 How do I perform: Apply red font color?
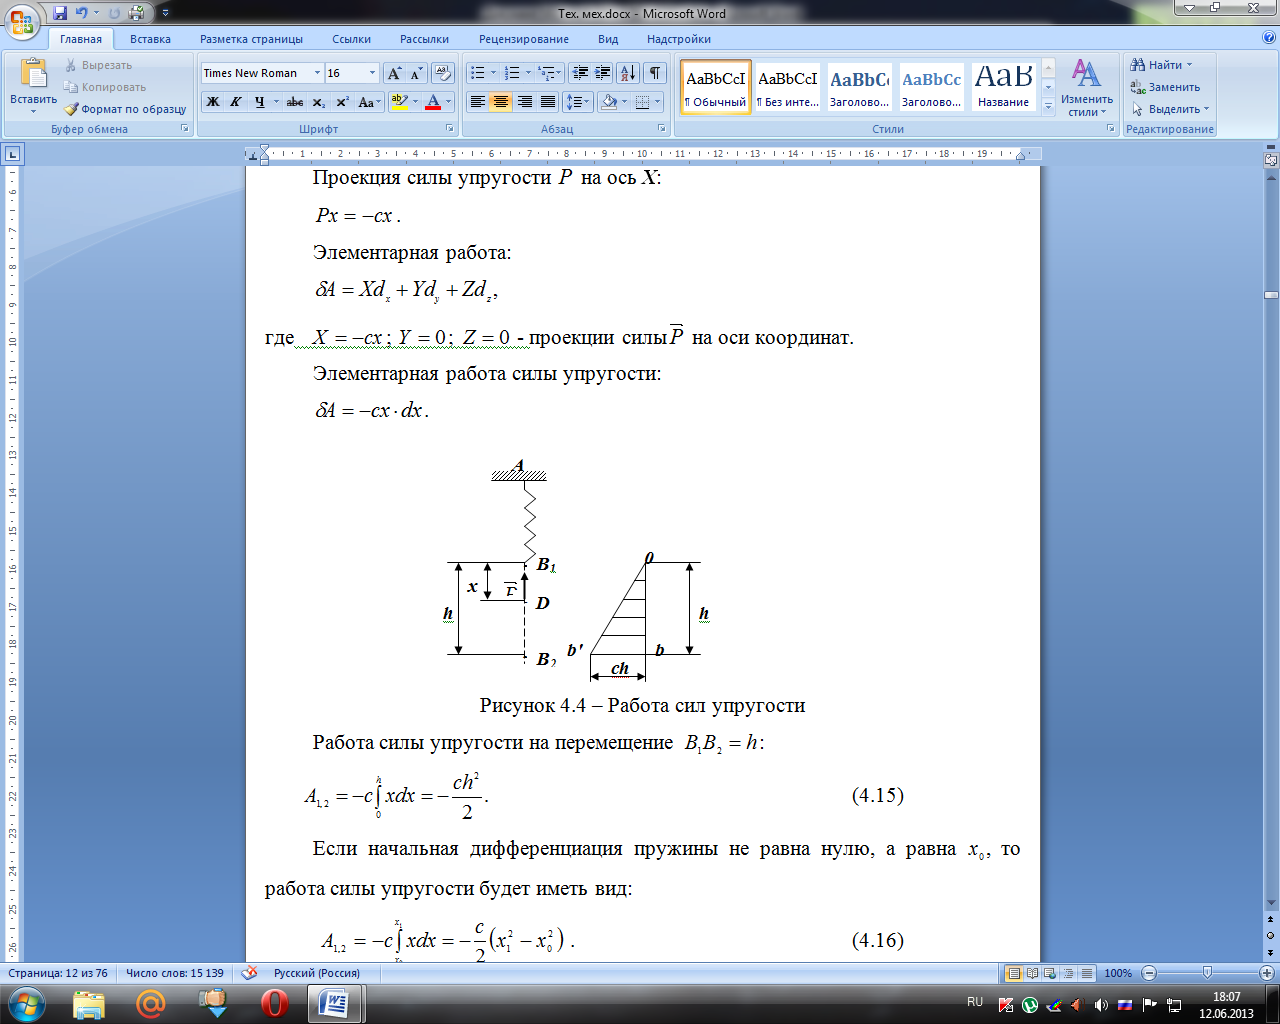[433, 102]
